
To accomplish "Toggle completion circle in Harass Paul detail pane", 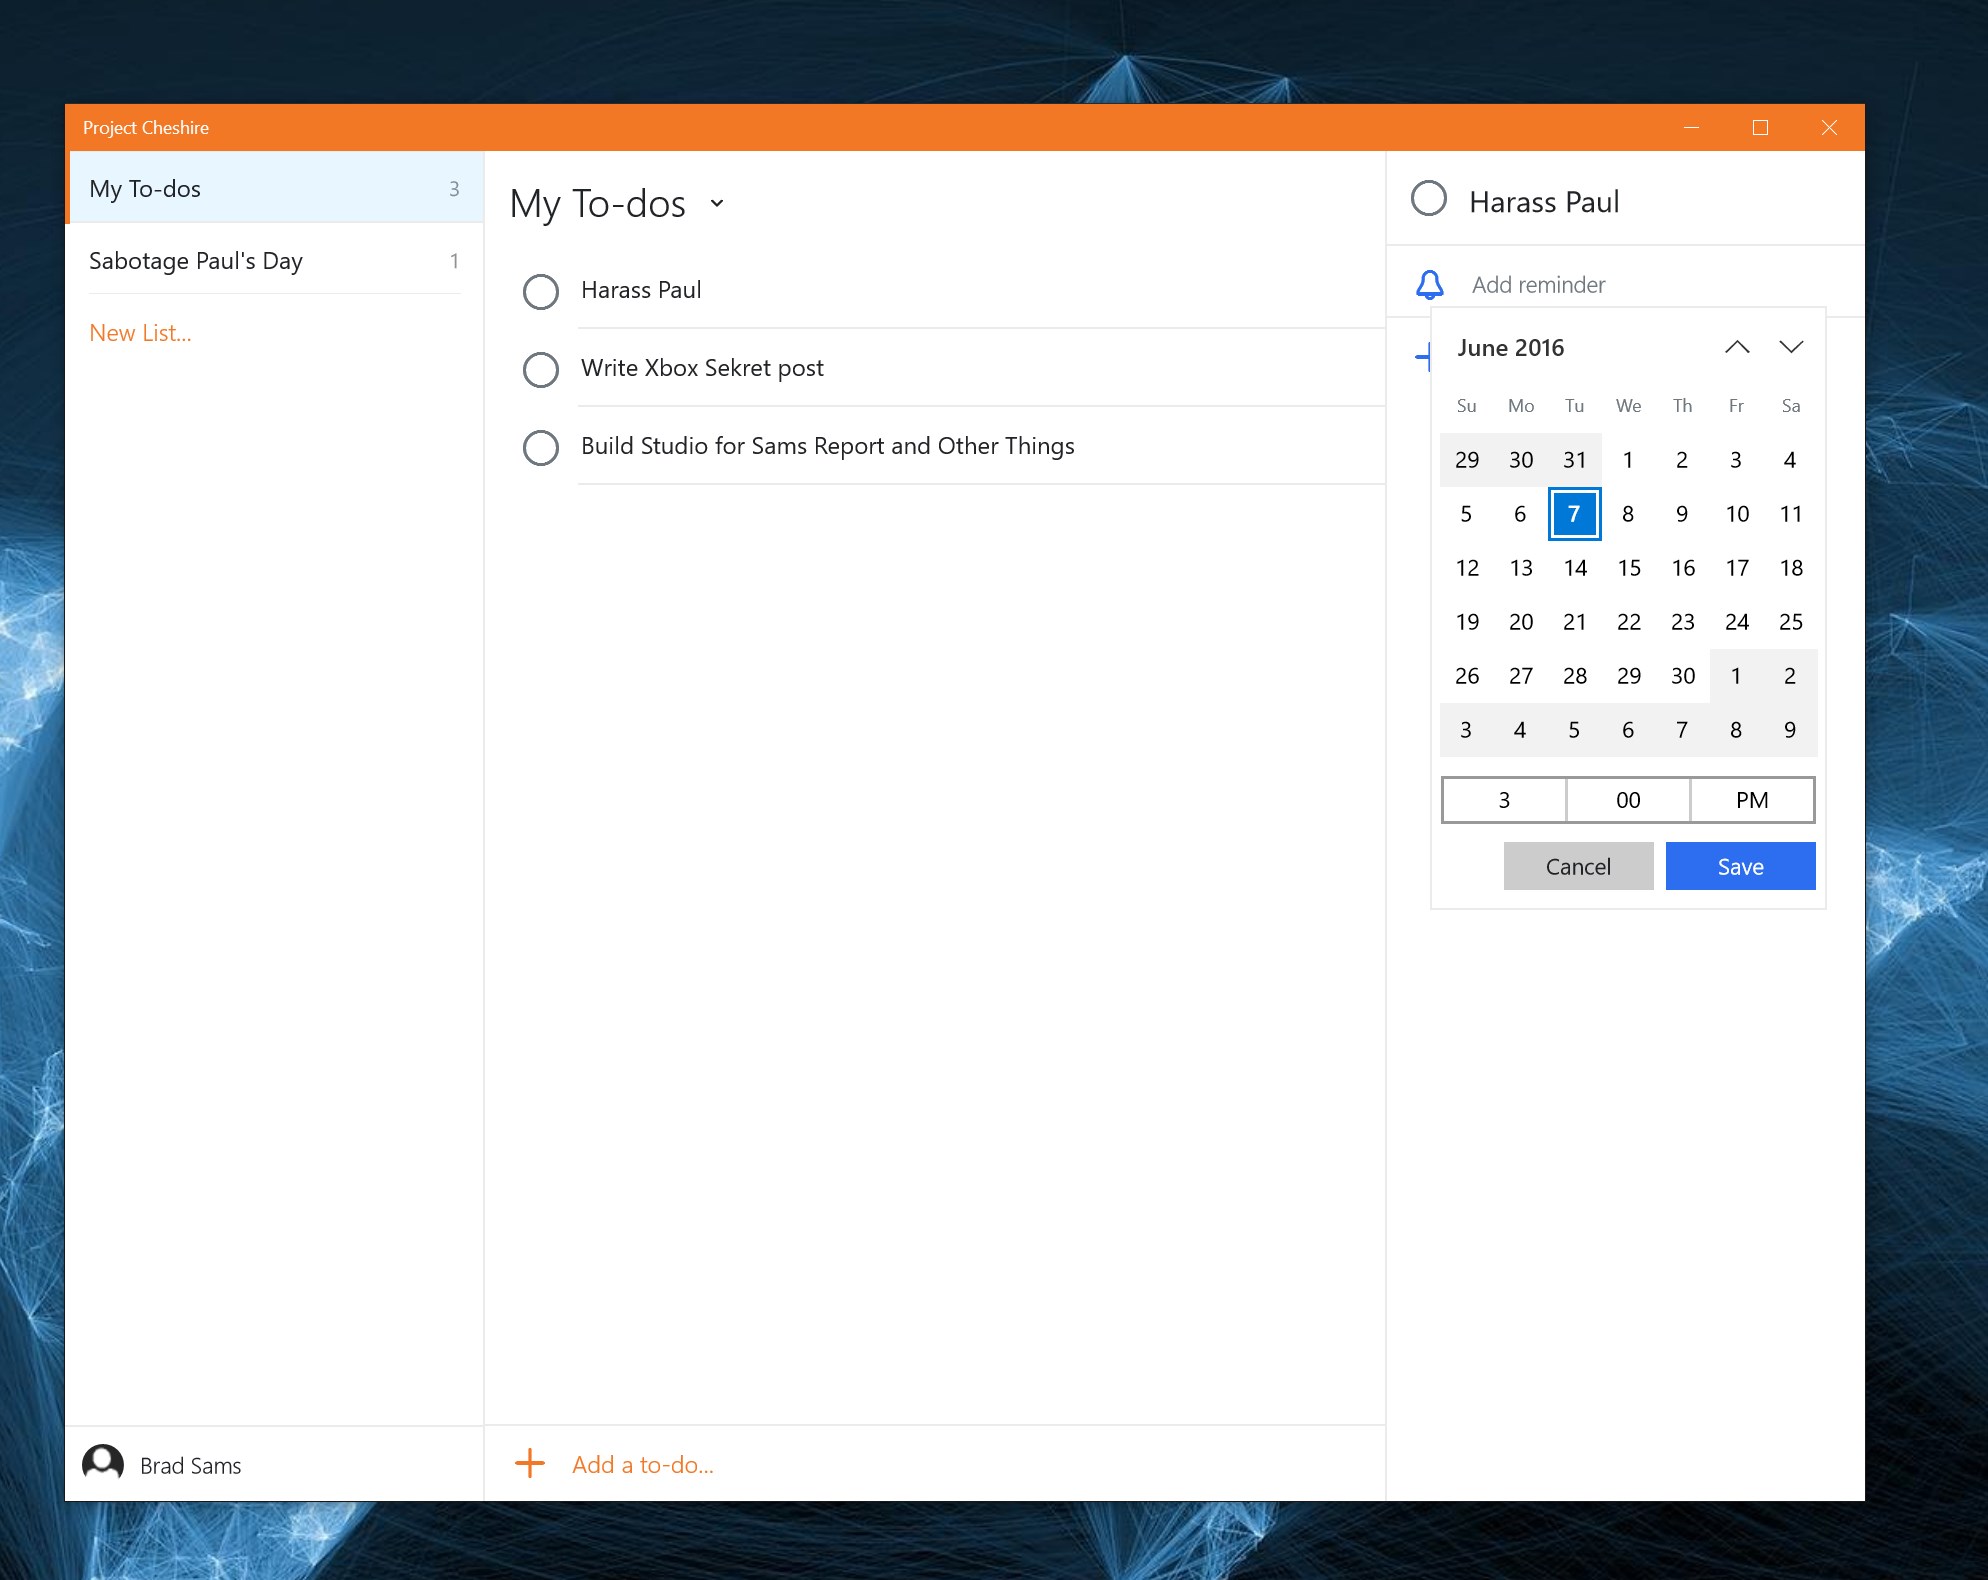I will [1428, 198].
